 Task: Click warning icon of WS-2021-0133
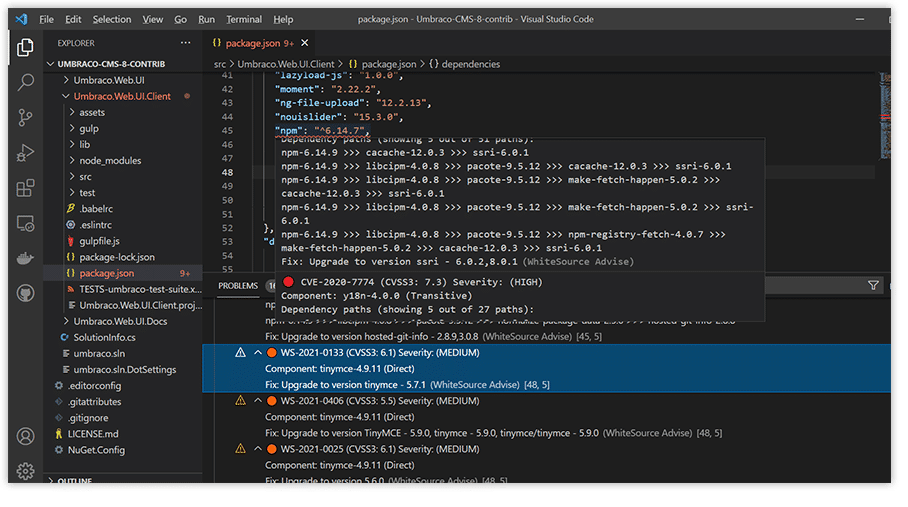click(240, 352)
